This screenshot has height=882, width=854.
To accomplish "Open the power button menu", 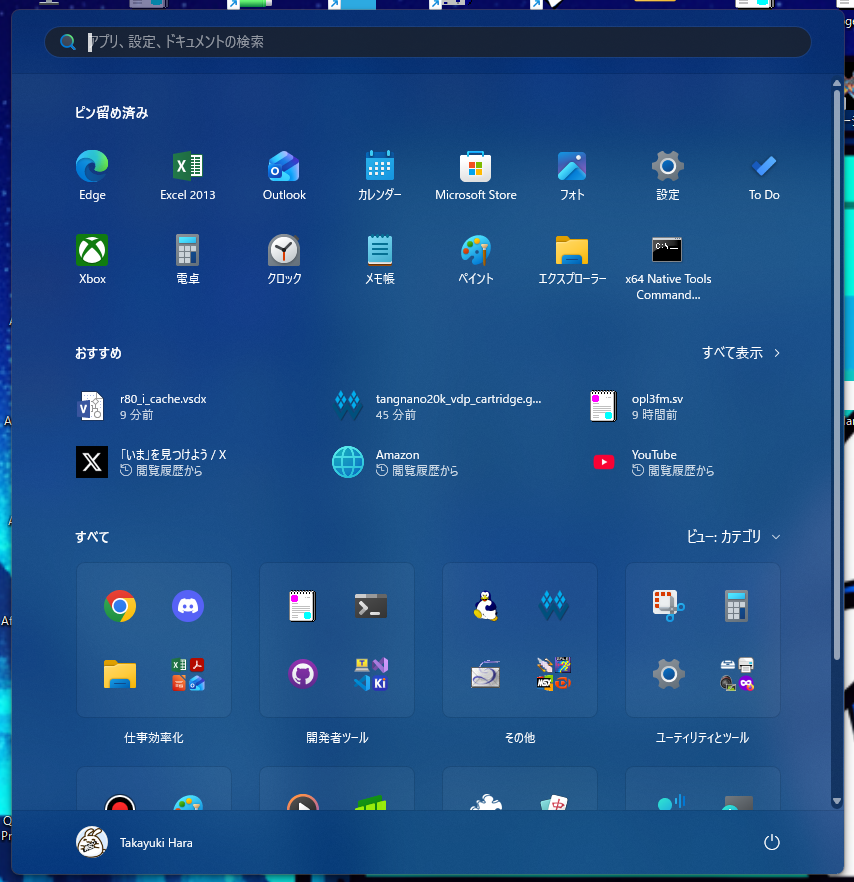I will (771, 842).
